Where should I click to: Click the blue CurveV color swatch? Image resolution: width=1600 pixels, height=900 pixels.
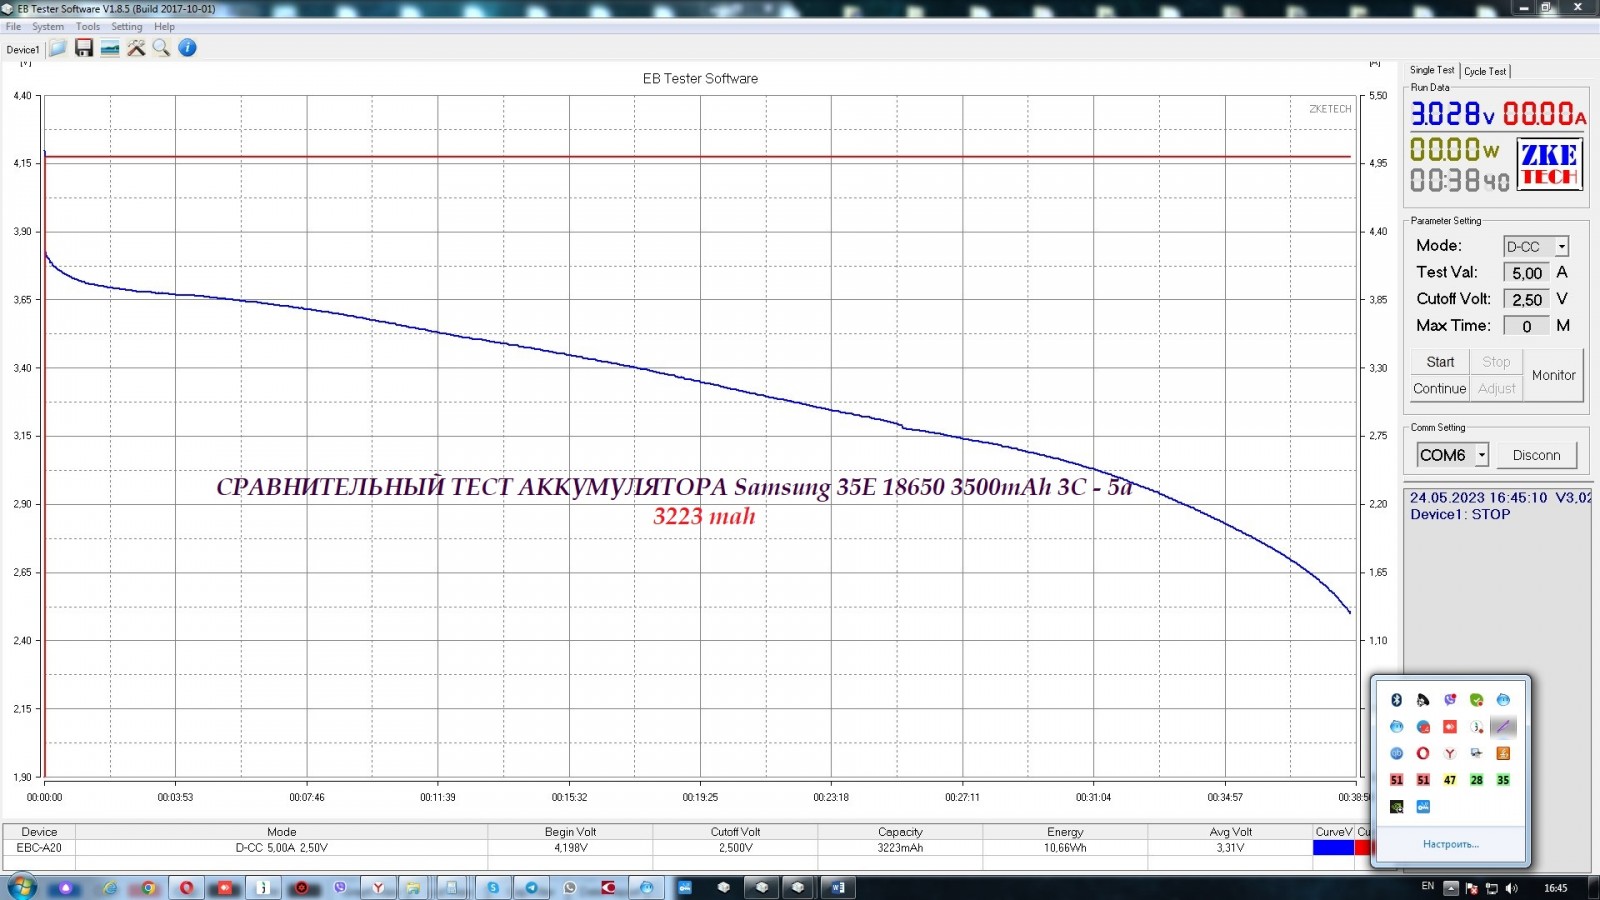(x=1333, y=848)
